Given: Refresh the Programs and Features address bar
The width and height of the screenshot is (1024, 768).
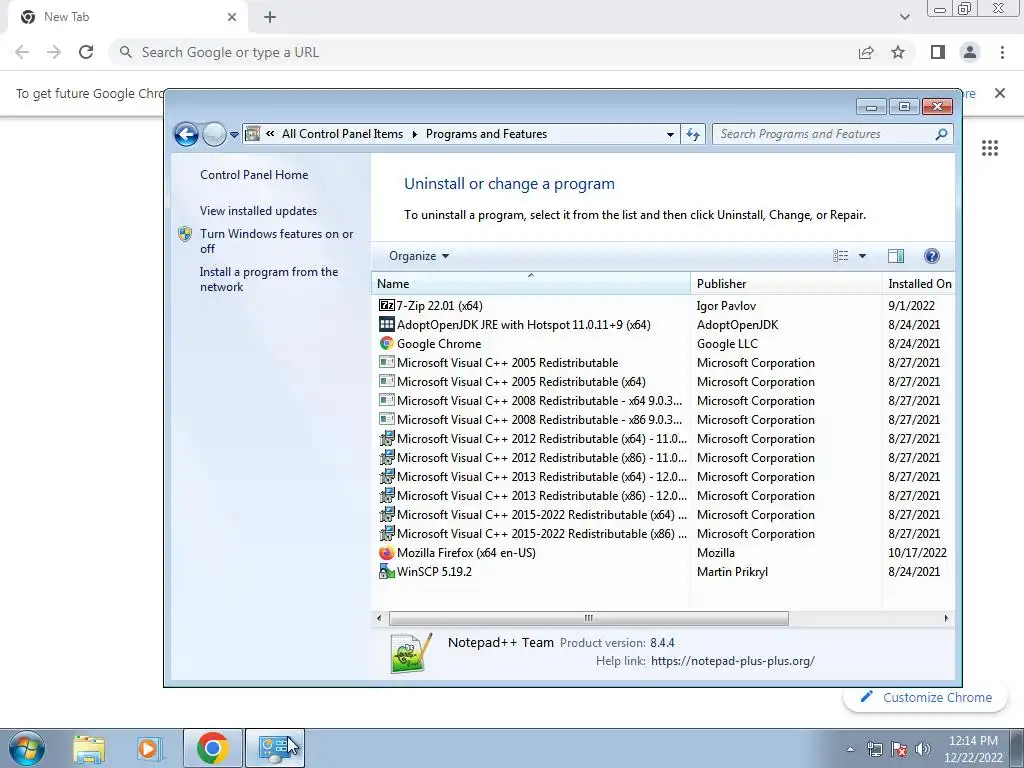Looking at the screenshot, I should [x=693, y=135].
